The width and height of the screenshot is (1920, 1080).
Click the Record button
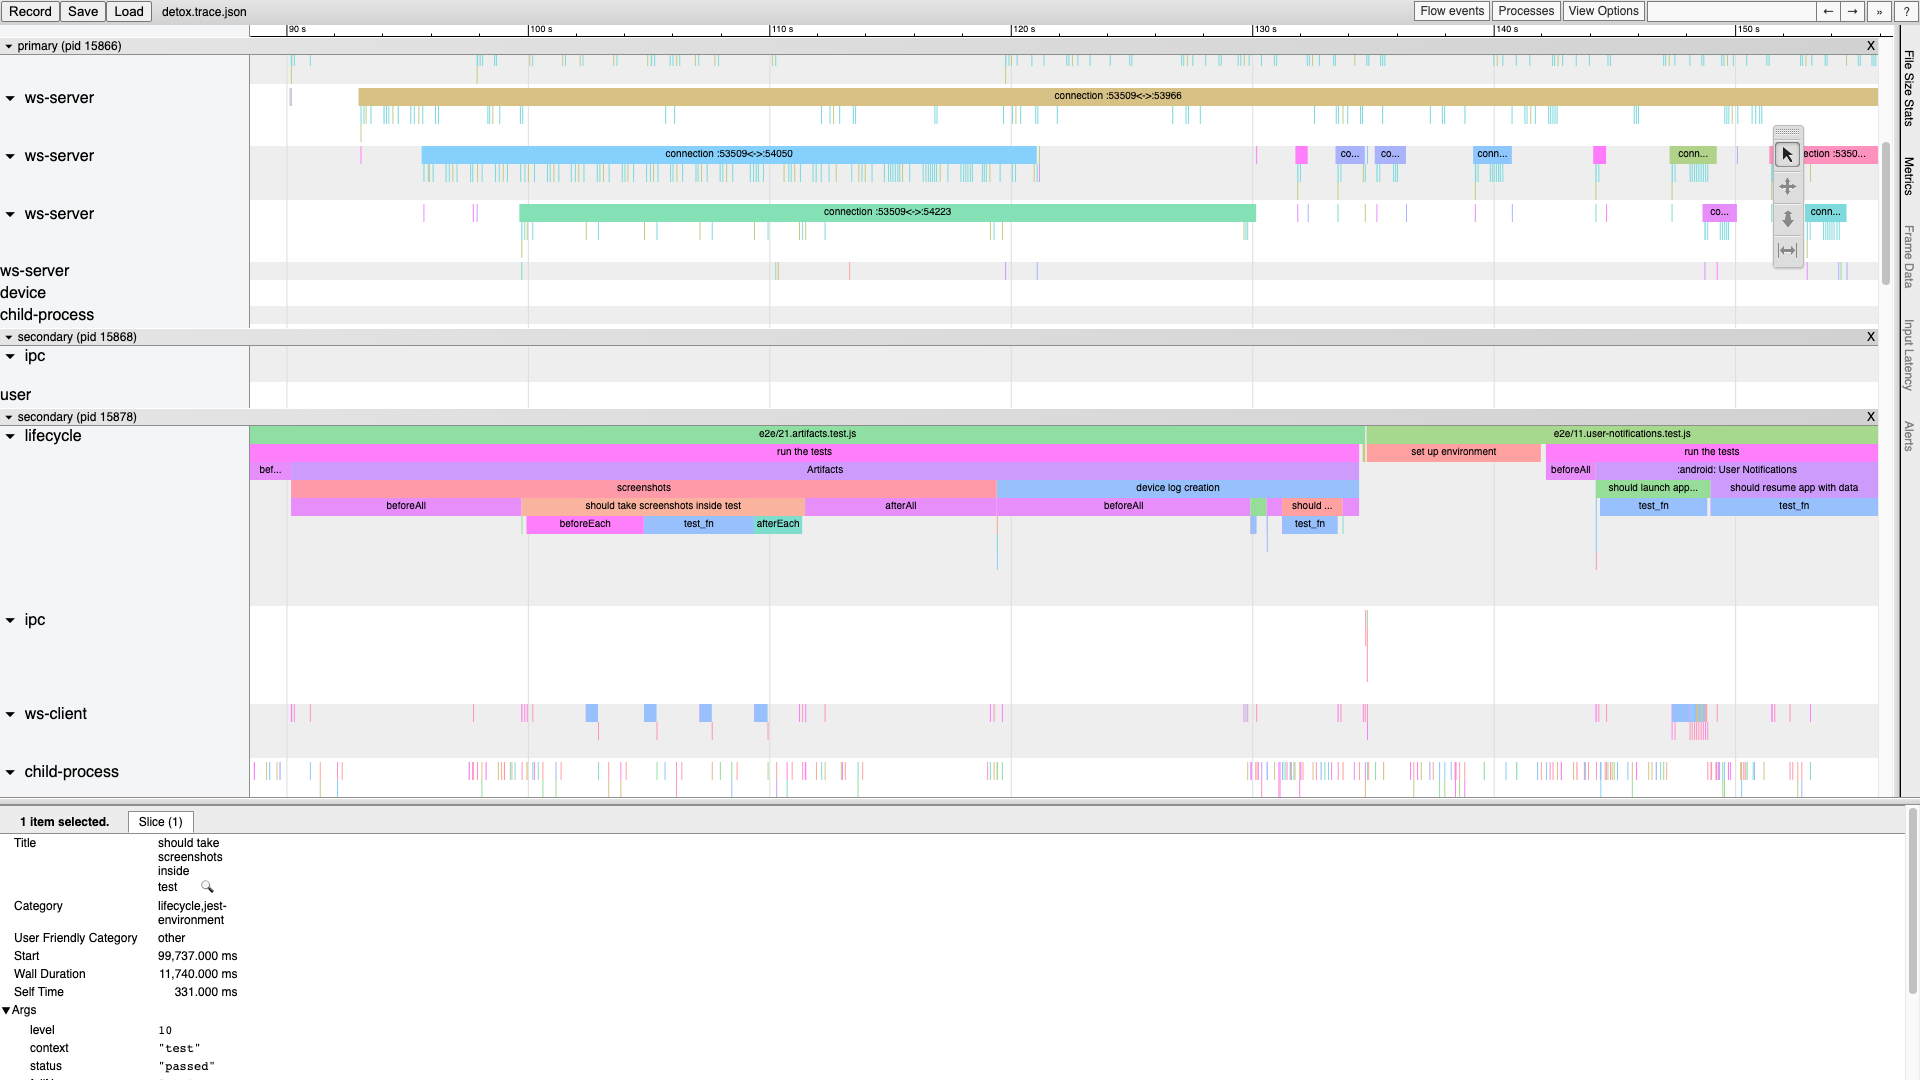(30, 11)
